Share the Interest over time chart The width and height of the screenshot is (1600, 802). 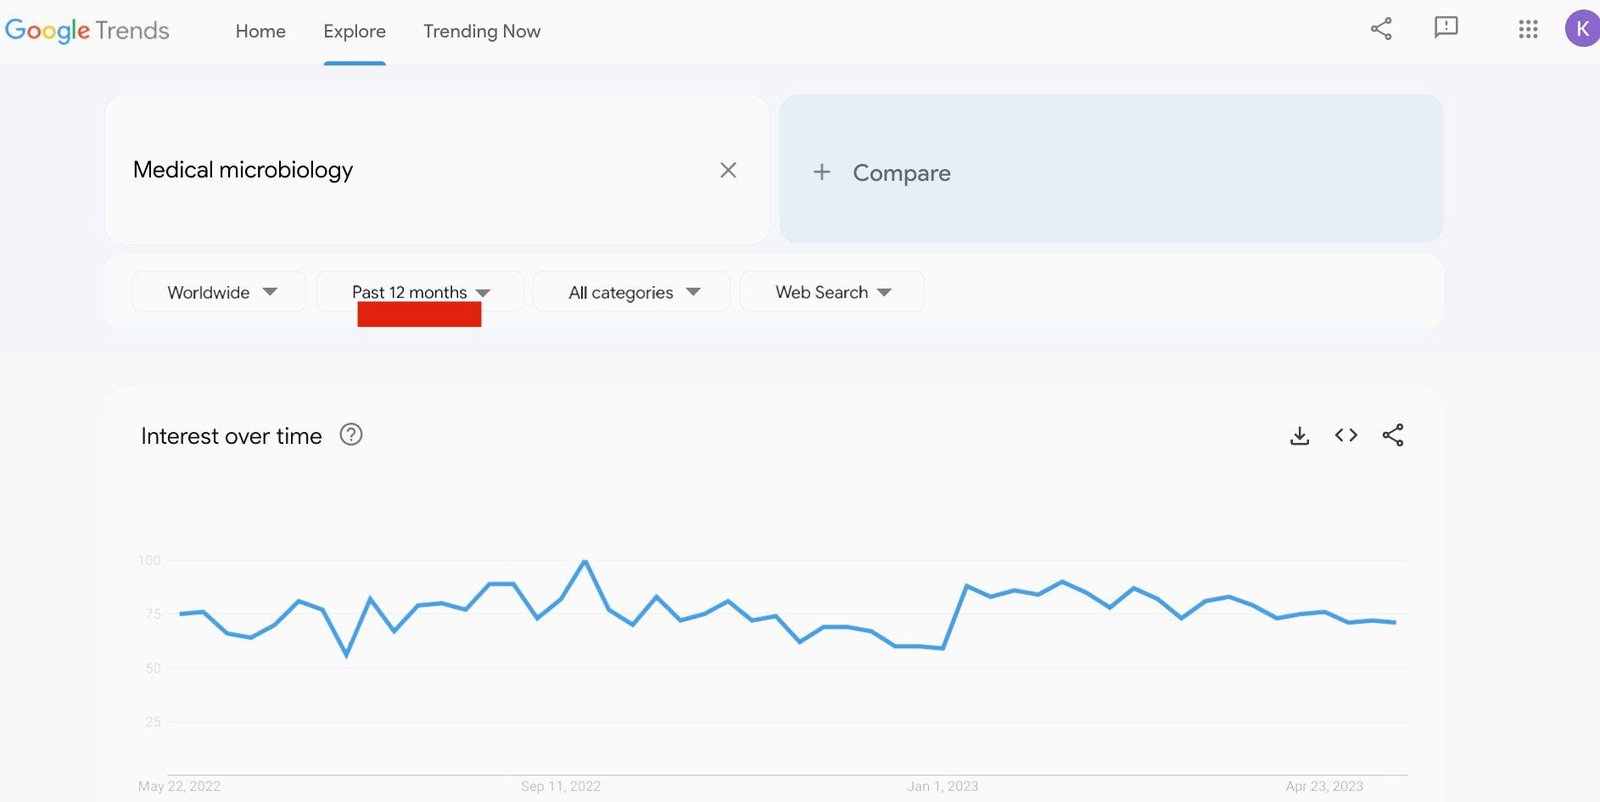coord(1393,435)
